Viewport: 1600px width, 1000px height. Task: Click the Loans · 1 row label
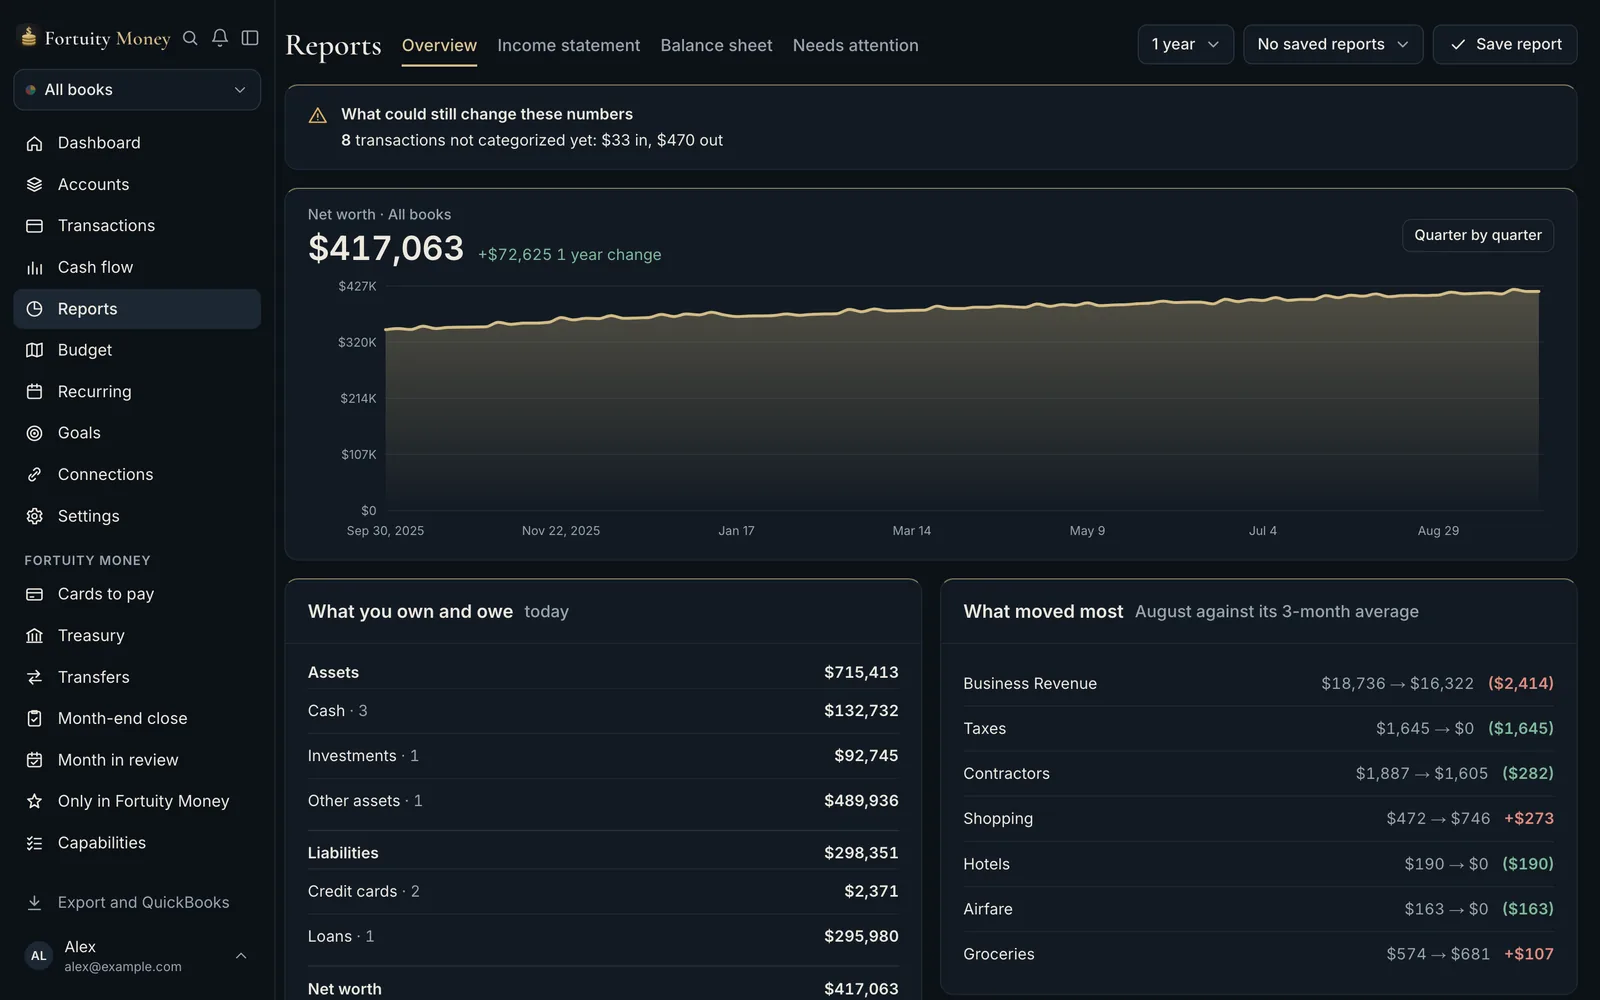pos(341,937)
